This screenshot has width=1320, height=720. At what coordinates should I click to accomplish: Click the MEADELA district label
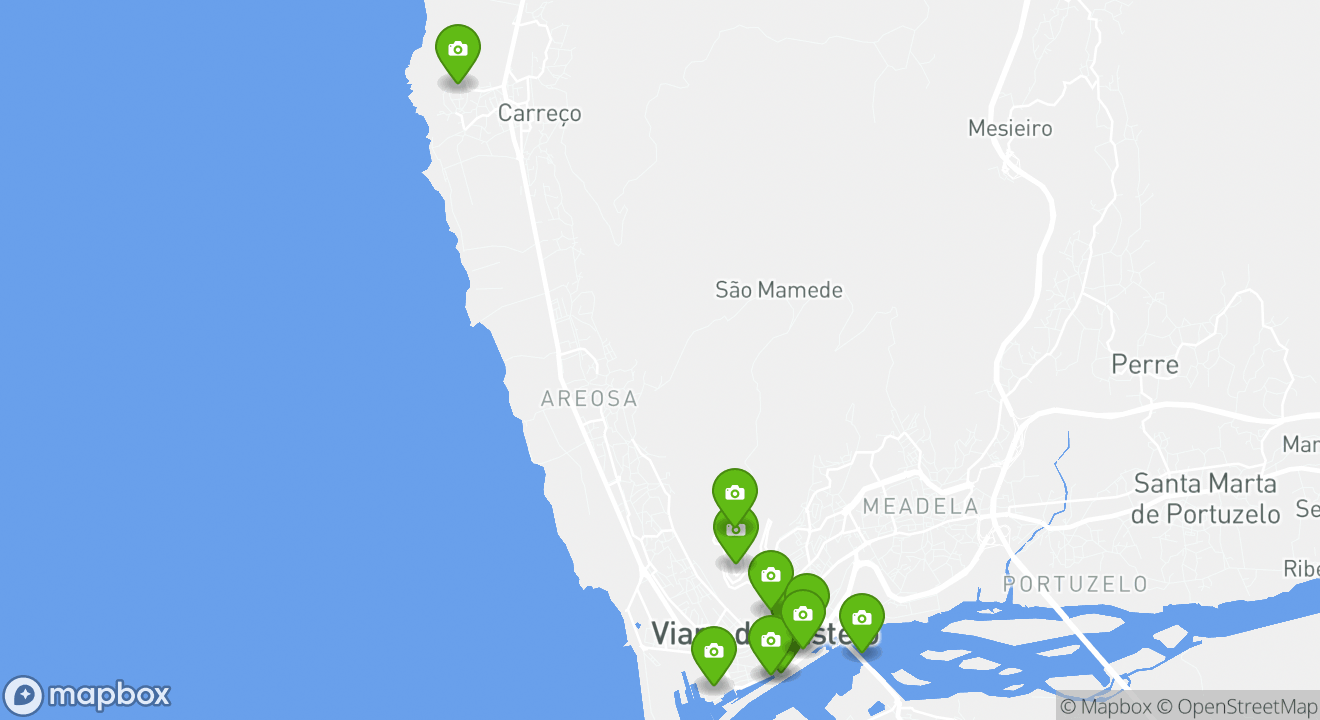coord(921,507)
